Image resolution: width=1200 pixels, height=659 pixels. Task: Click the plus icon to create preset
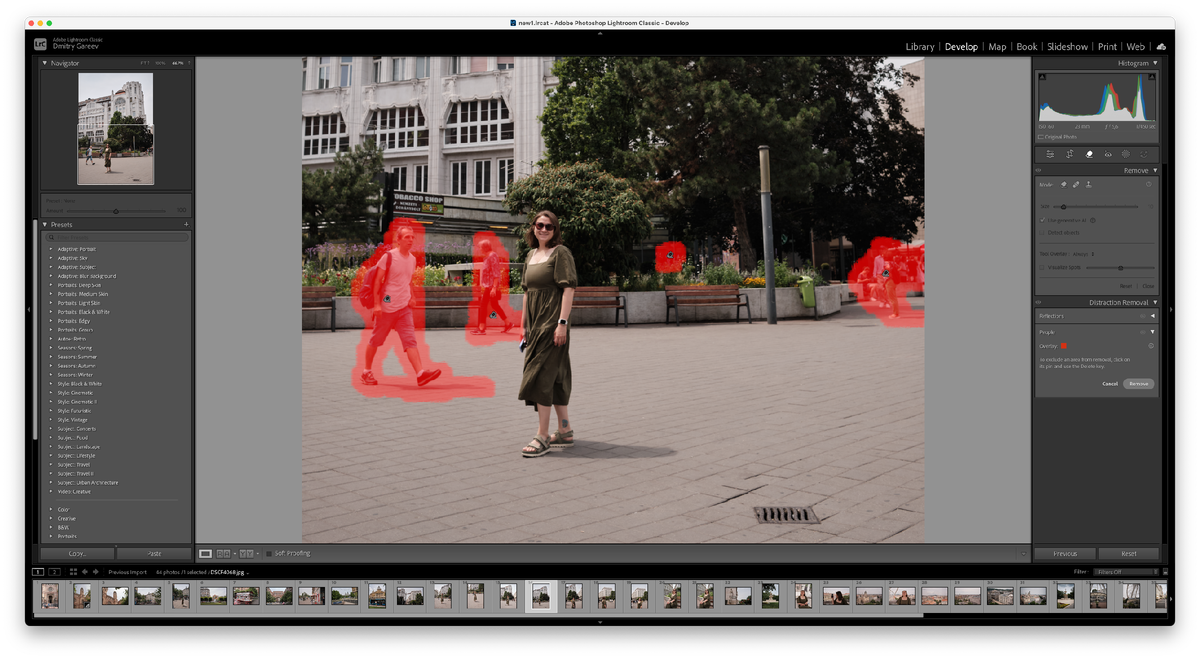186,224
